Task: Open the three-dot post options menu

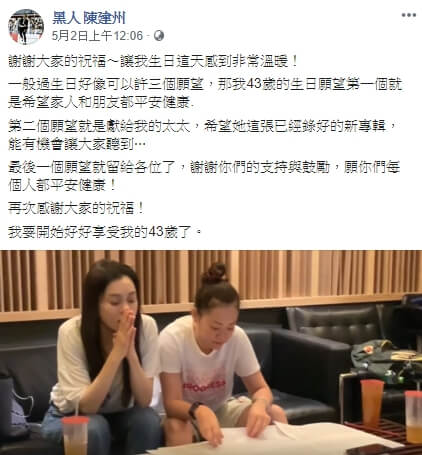Action: pos(409,15)
